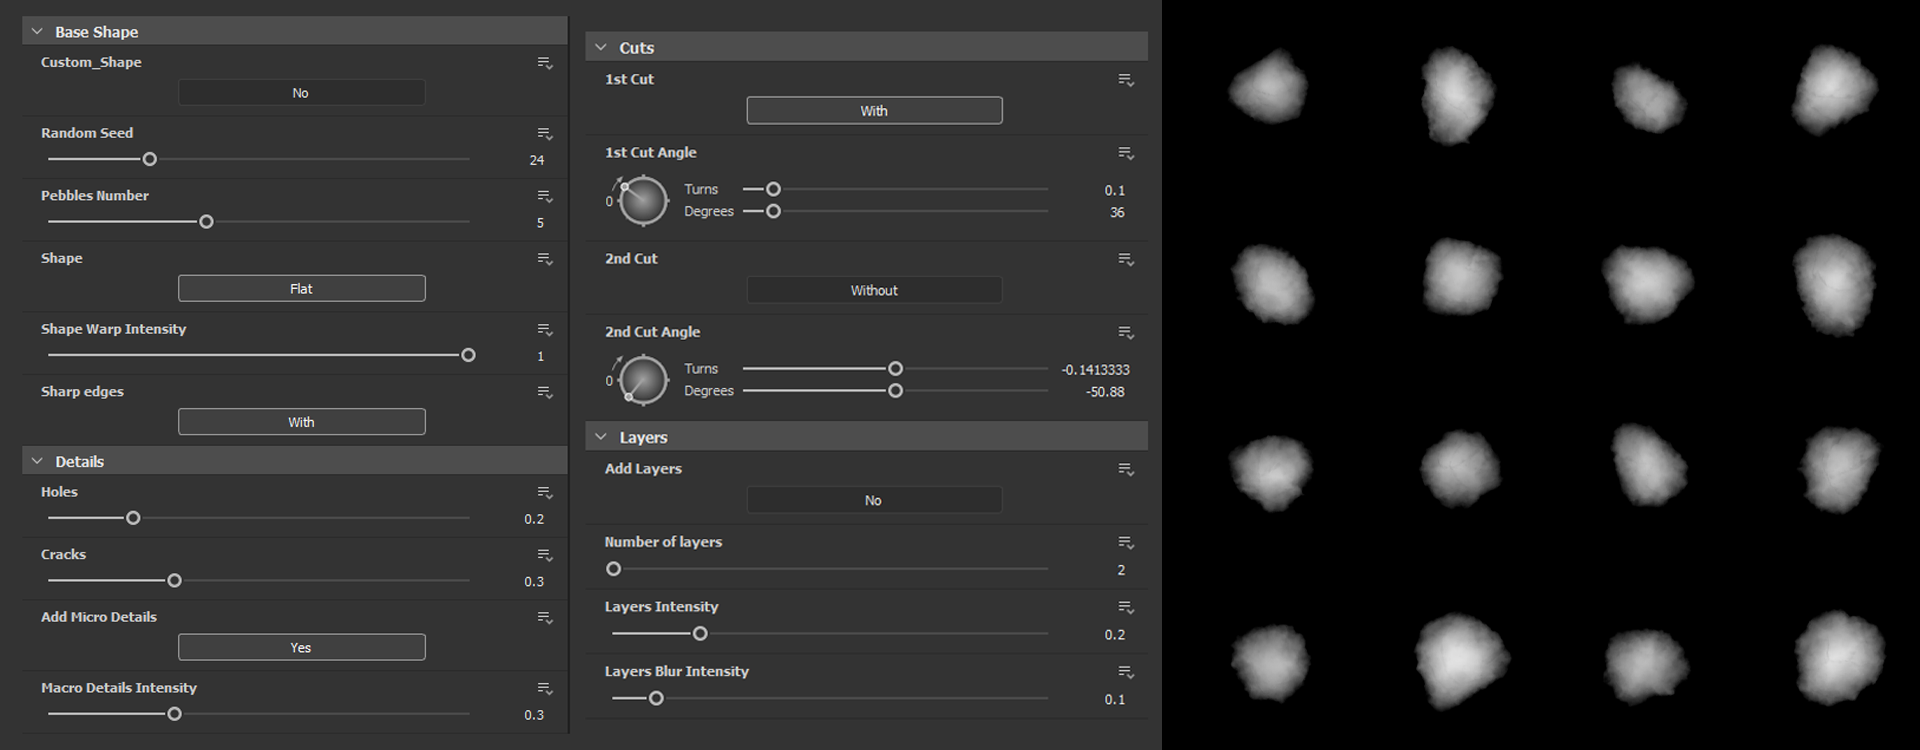Toggle Add Micro Details Yes button
Screen dimensions: 1920x750
(302, 648)
